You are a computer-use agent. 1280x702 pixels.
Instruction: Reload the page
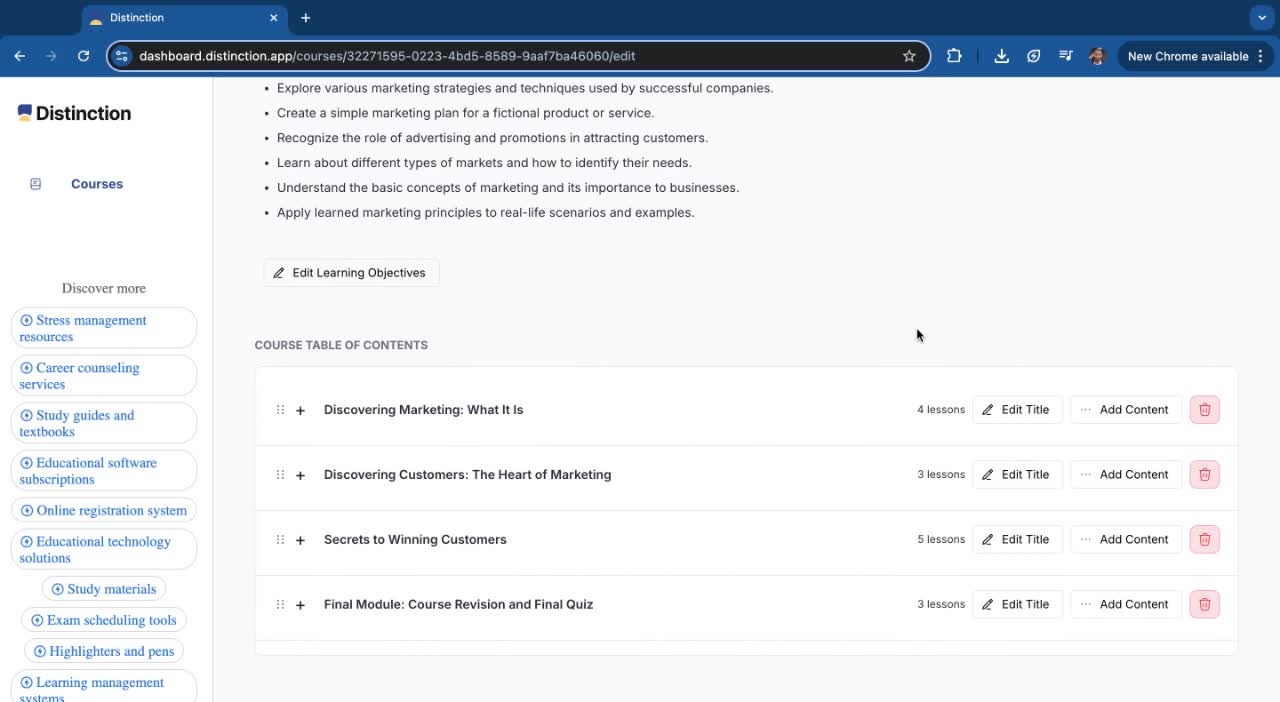(x=83, y=56)
